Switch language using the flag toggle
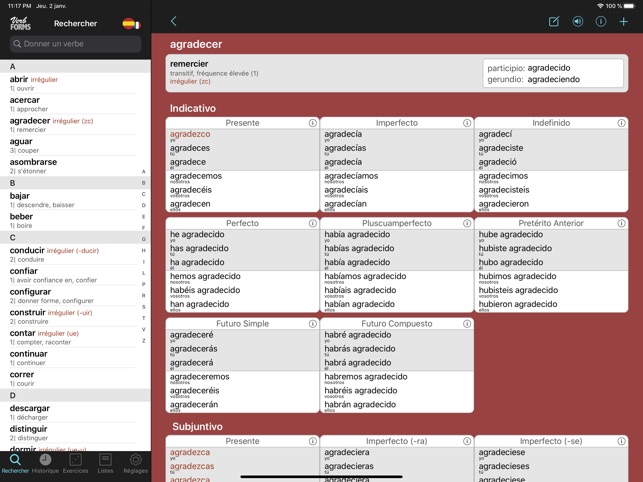Viewport: 643px width, 482px height. [x=130, y=24]
